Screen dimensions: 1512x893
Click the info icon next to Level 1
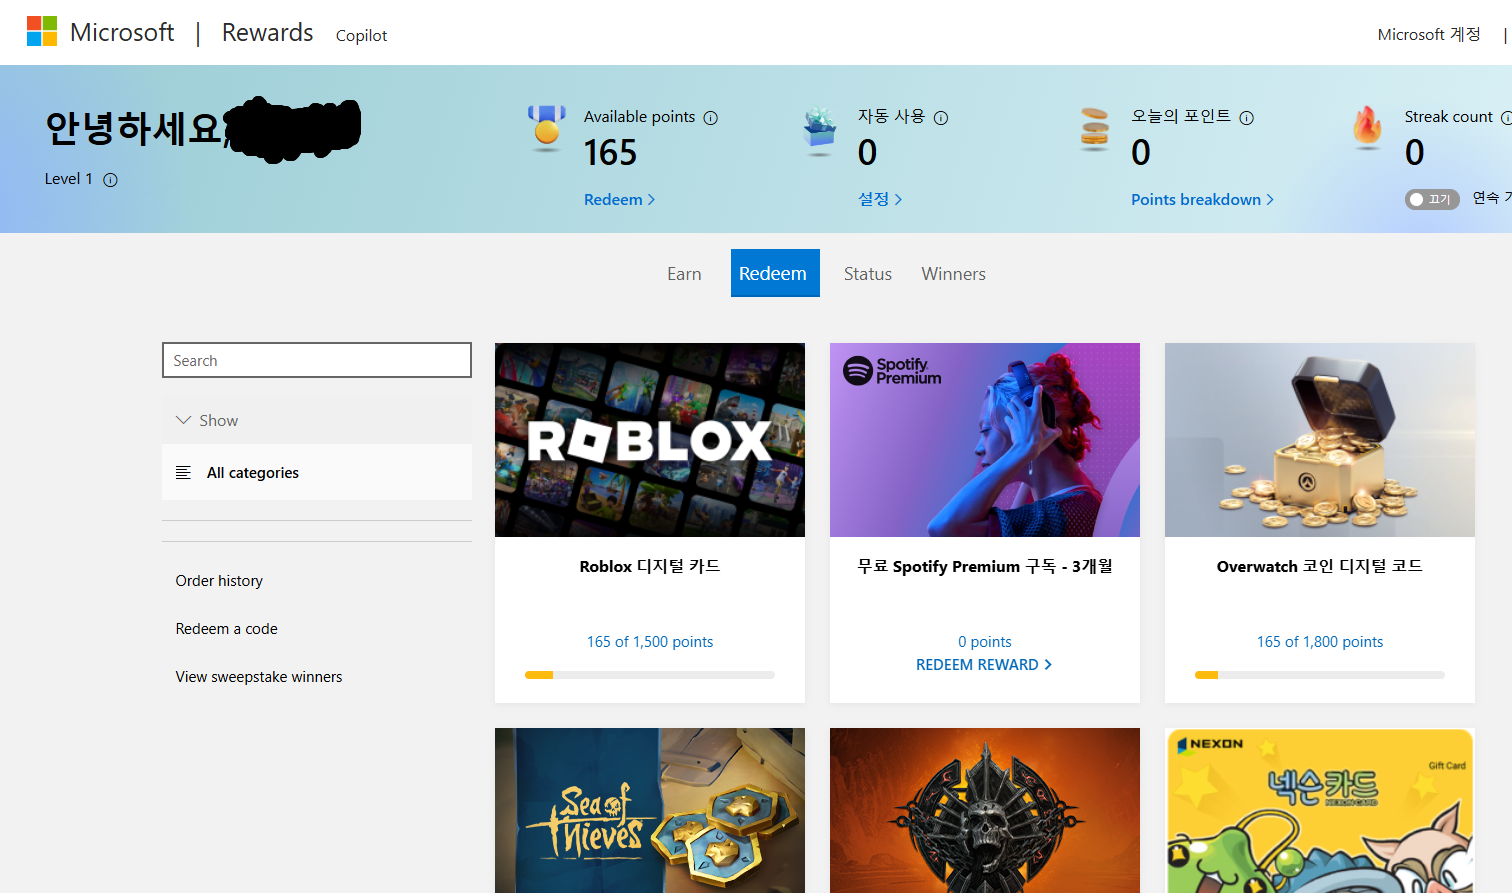(111, 180)
